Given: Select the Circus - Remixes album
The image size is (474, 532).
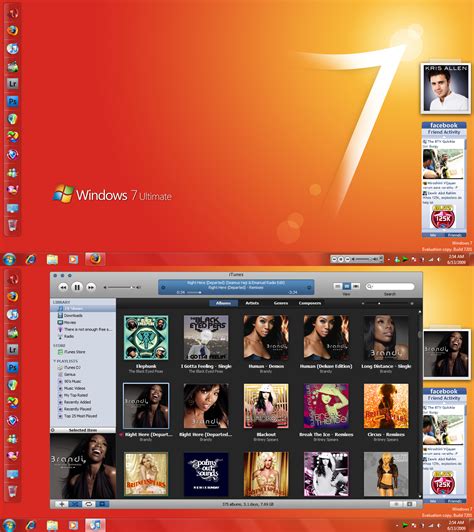Looking at the screenshot, I should [386, 406].
